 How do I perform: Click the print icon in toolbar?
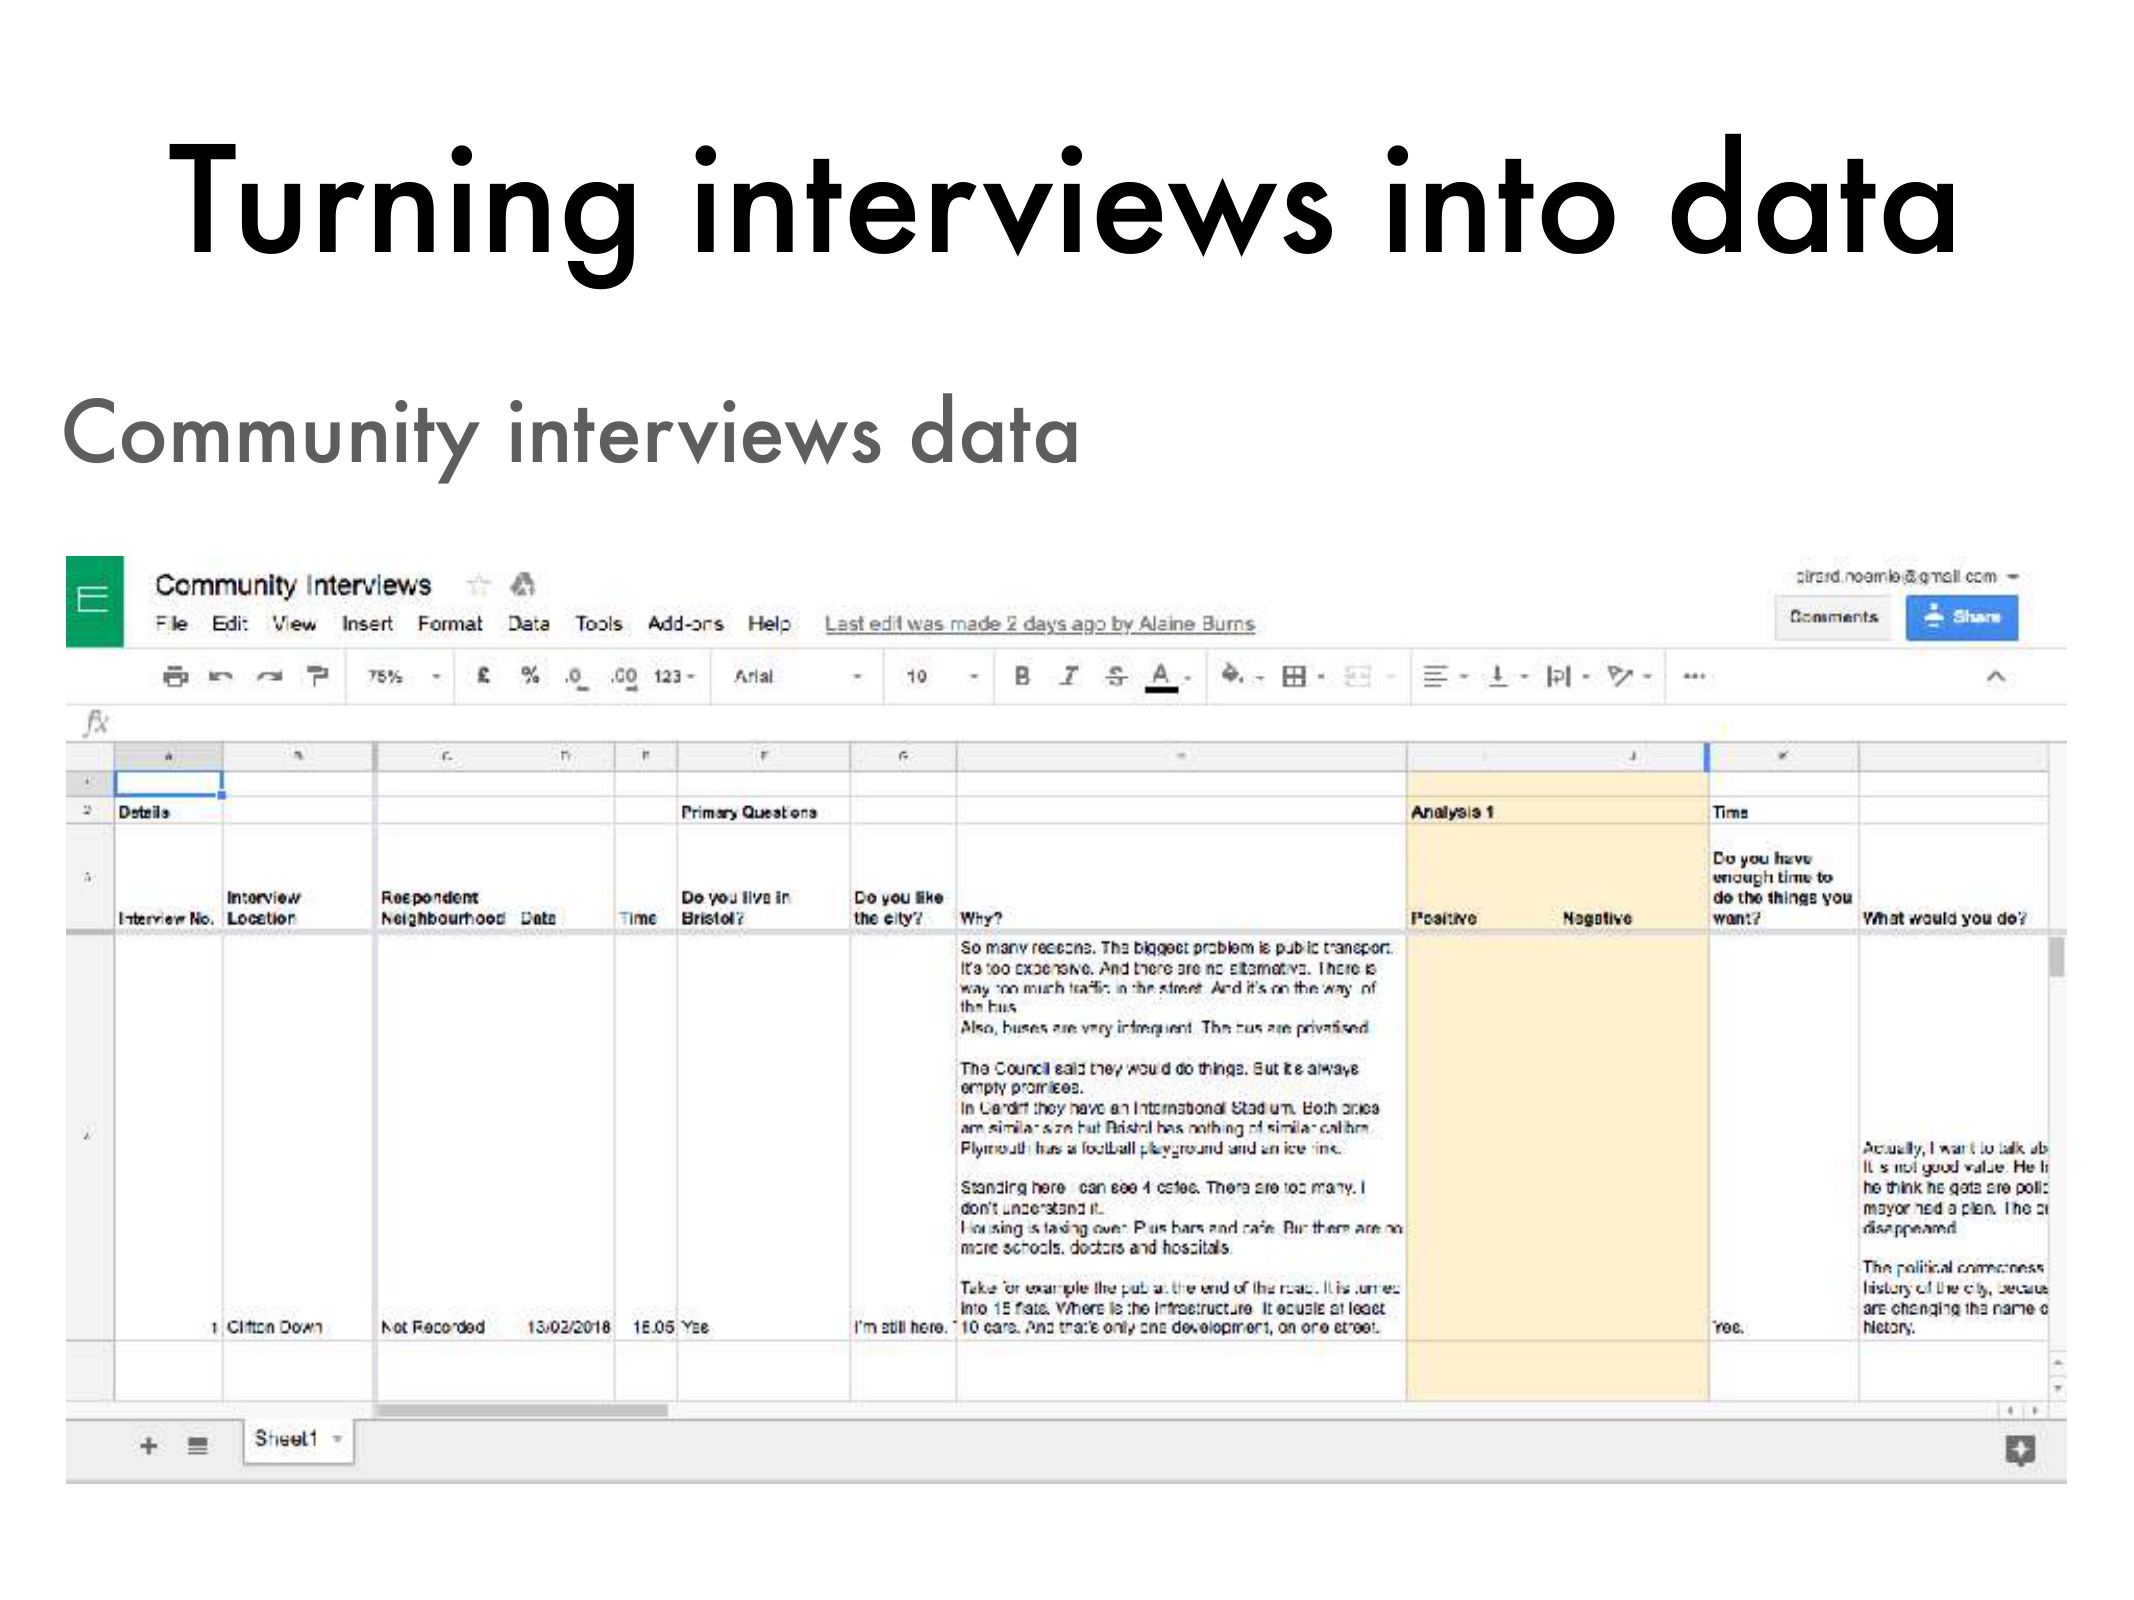pos(175,677)
